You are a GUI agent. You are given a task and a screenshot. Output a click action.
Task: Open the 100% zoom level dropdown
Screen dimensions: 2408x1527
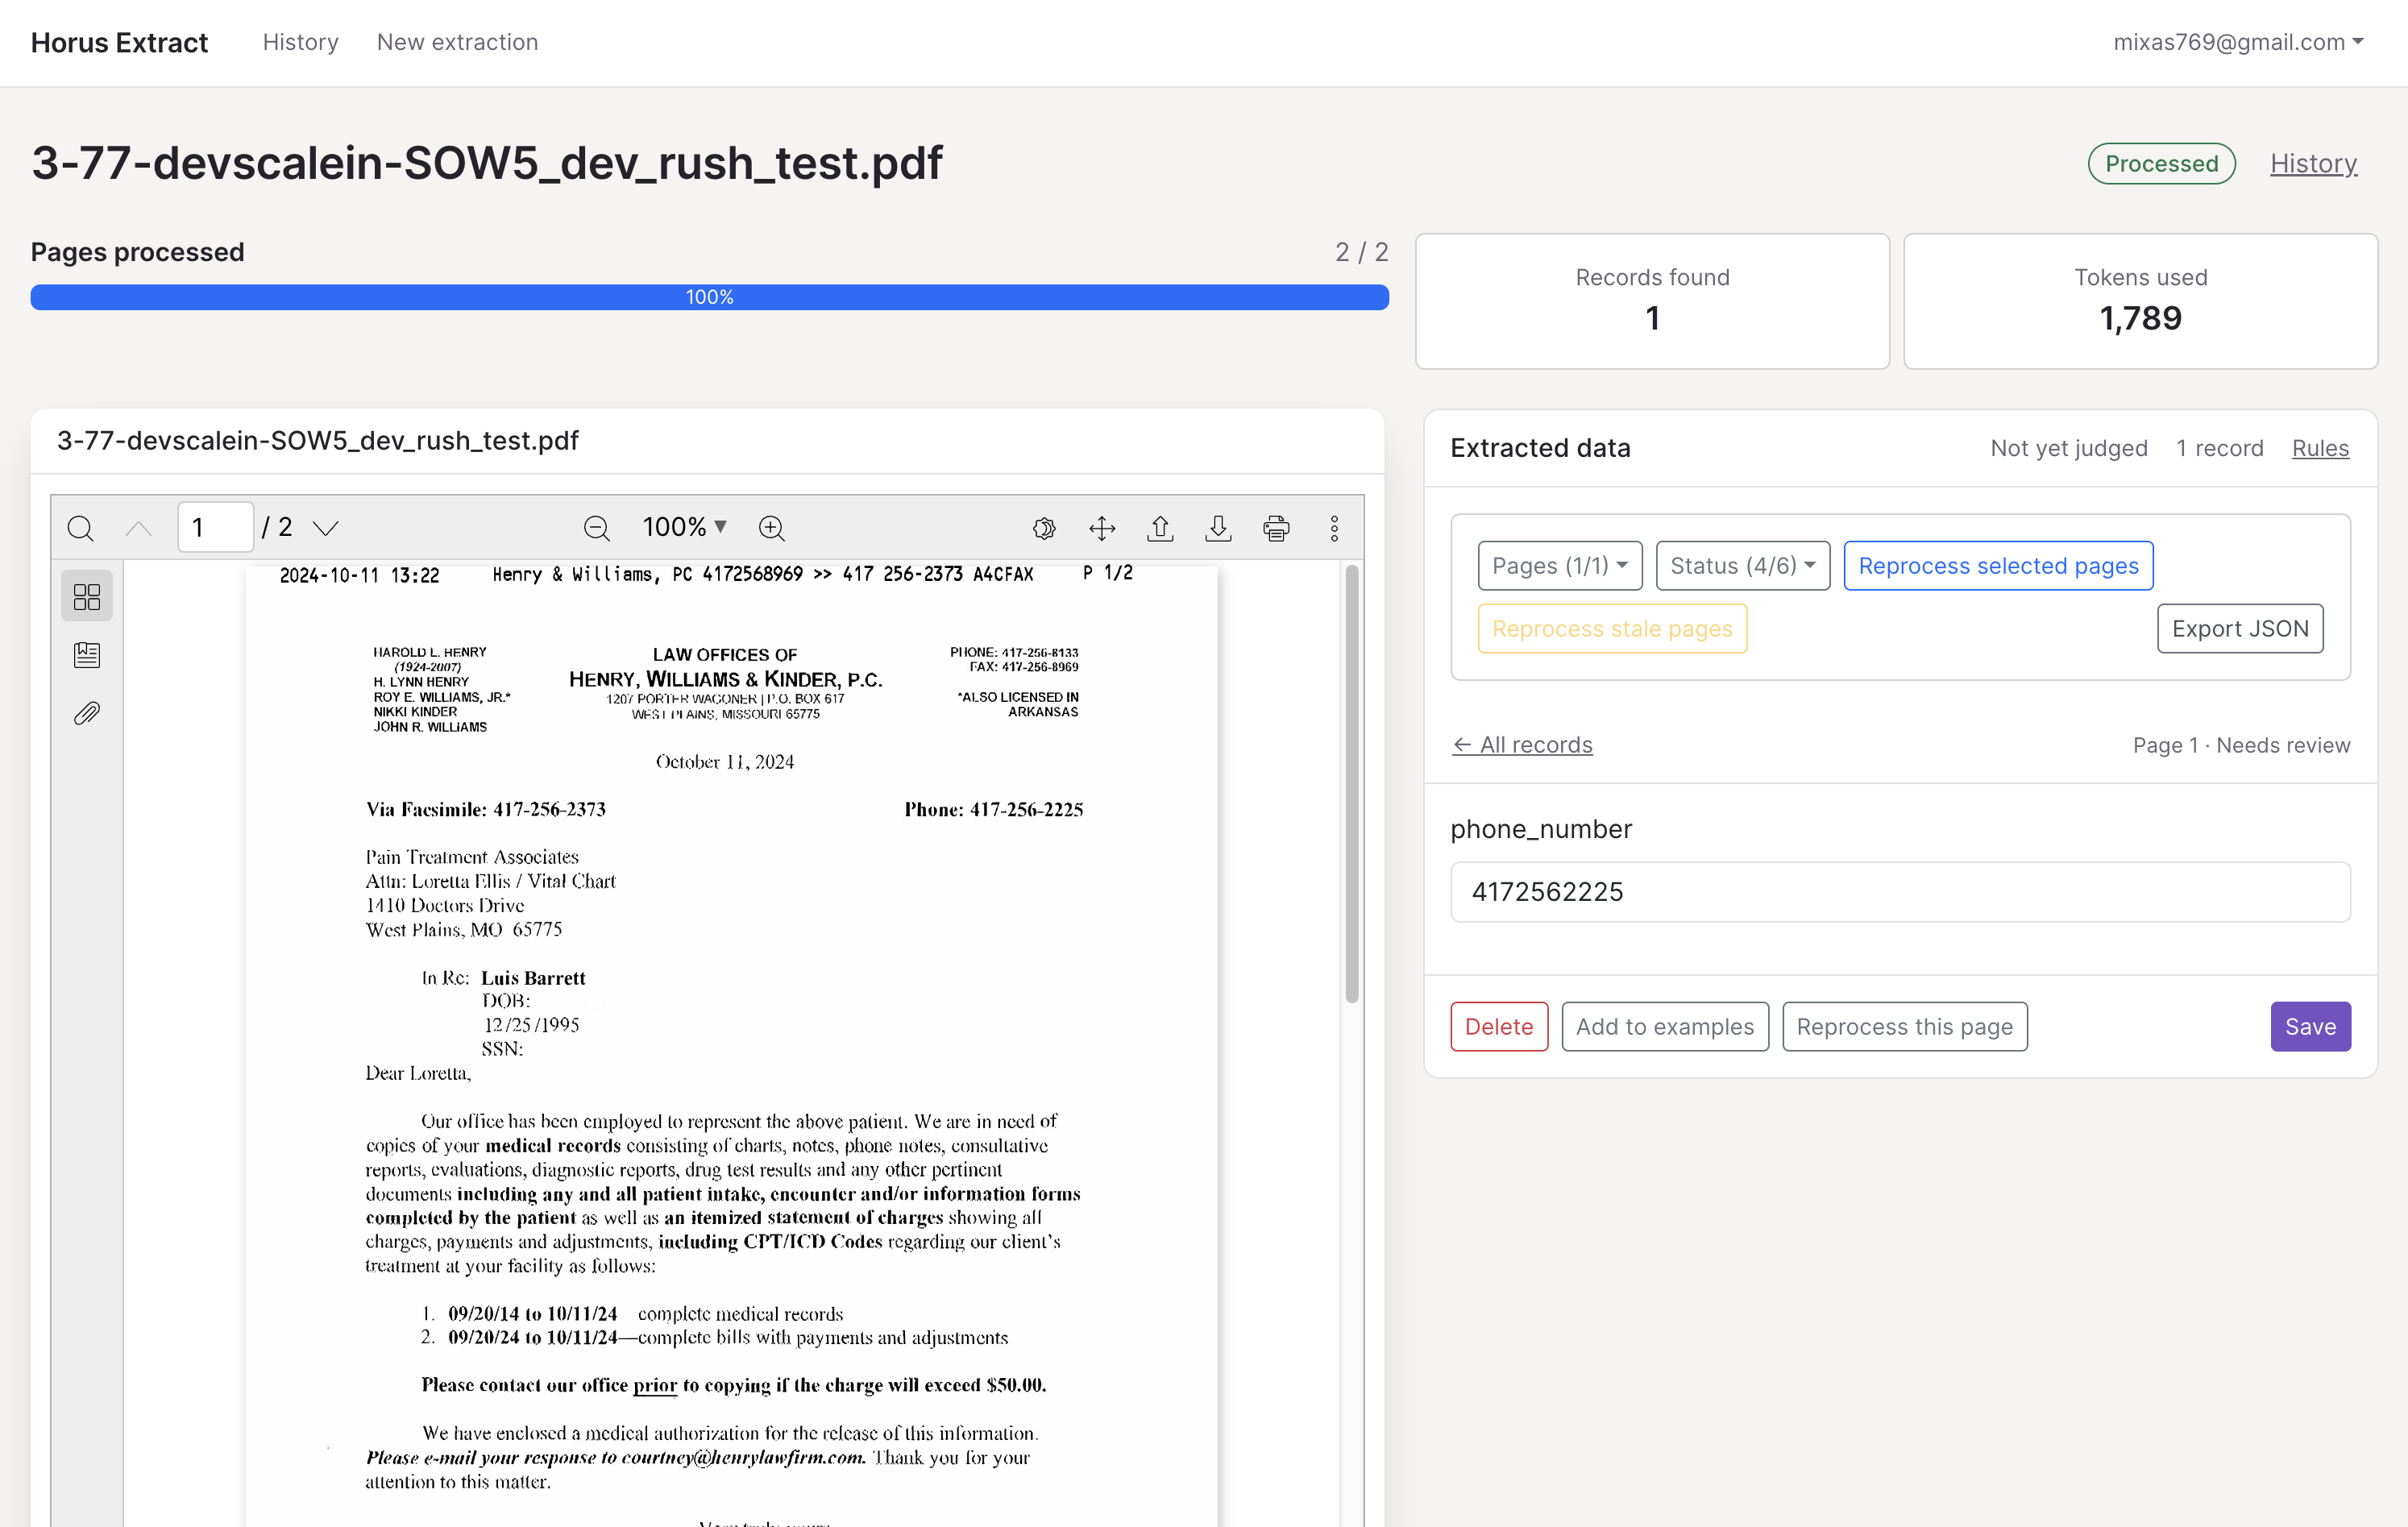(684, 527)
